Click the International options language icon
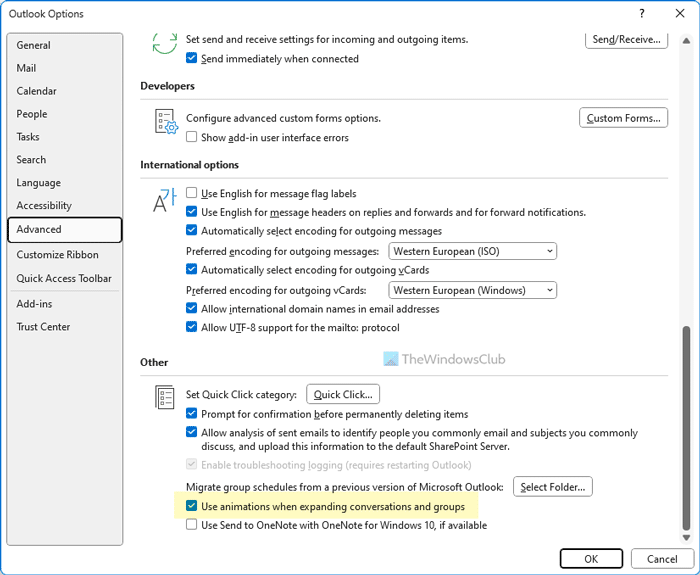Image resolution: width=700 pixels, height=575 pixels. (x=164, y=200)
